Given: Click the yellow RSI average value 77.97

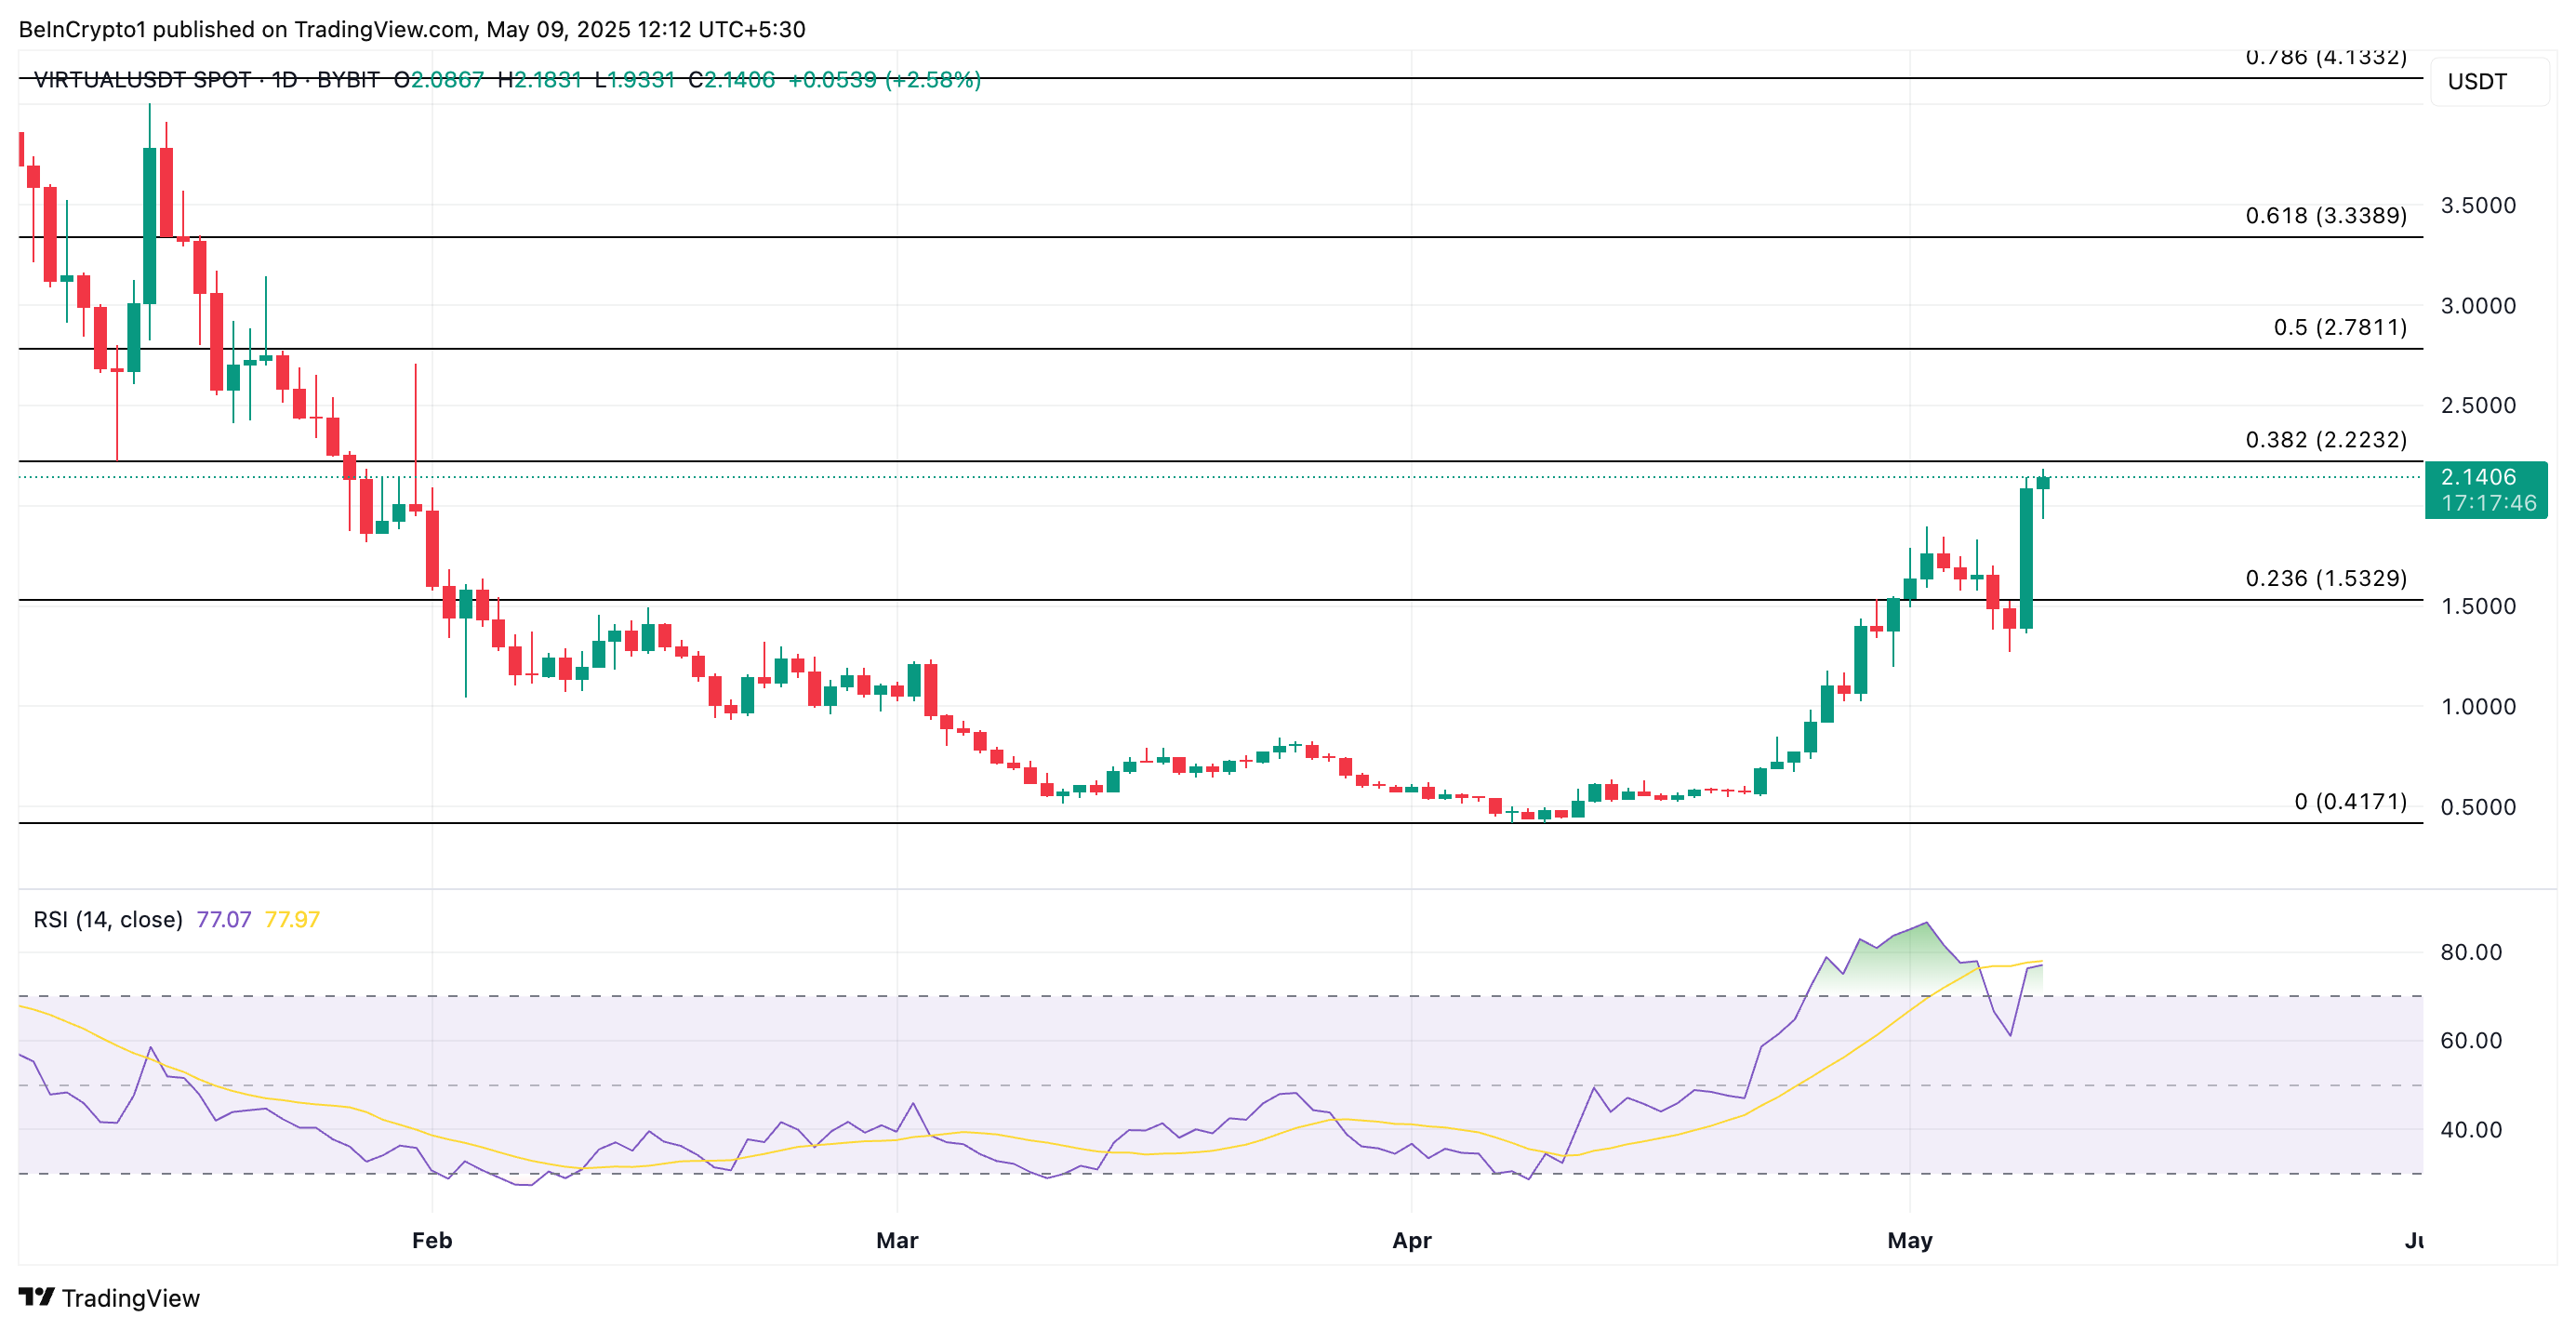Looking at the screenshot, I should (x=291, y=919).
